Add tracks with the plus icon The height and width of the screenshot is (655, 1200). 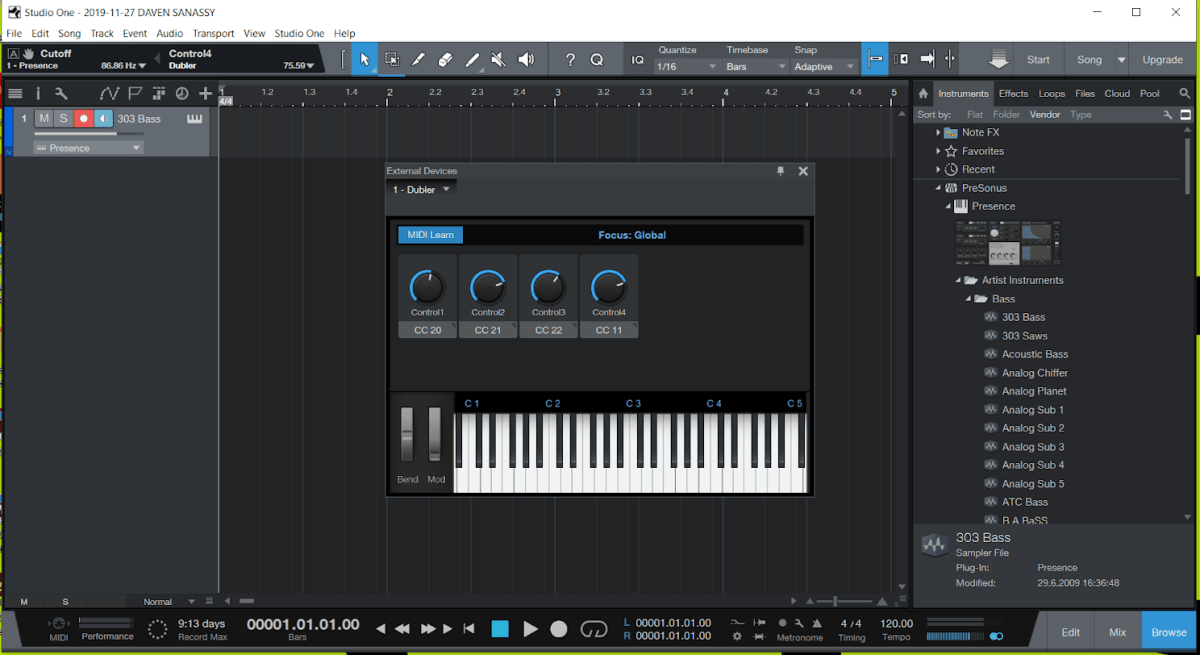206,93
